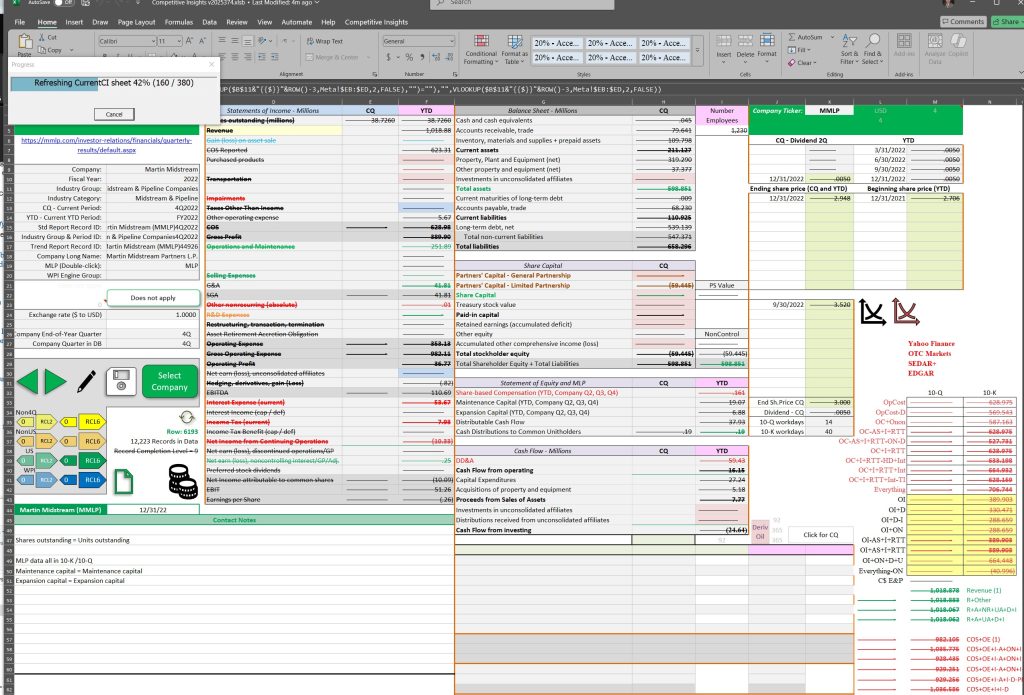The height and width of the screenshot is (695, 1024).
Task: Click Delete cells icon in Cells group
Action: click(x=745, y=41)
